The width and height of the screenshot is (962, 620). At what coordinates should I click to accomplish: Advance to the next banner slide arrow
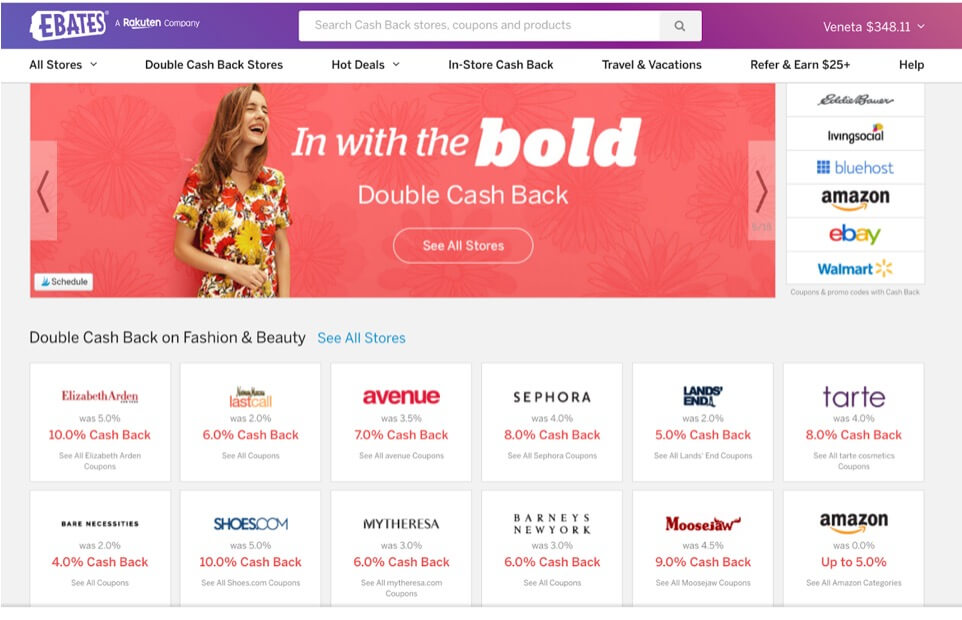tap(761, 191)
